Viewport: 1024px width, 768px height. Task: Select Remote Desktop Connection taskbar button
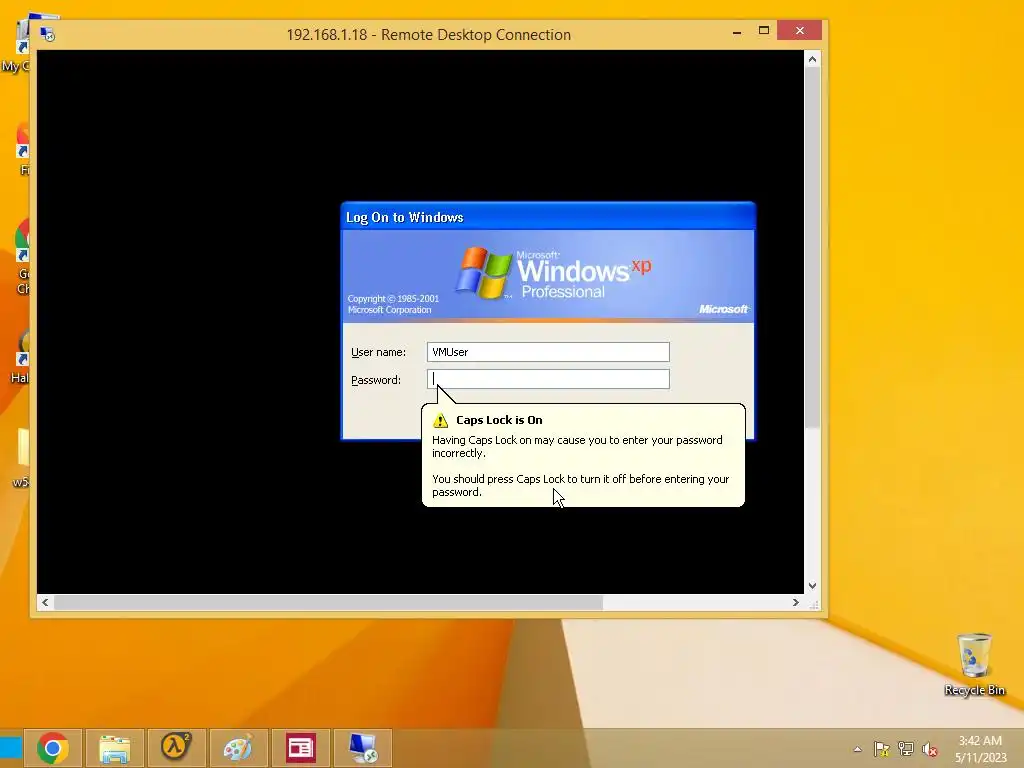point(362,748)
